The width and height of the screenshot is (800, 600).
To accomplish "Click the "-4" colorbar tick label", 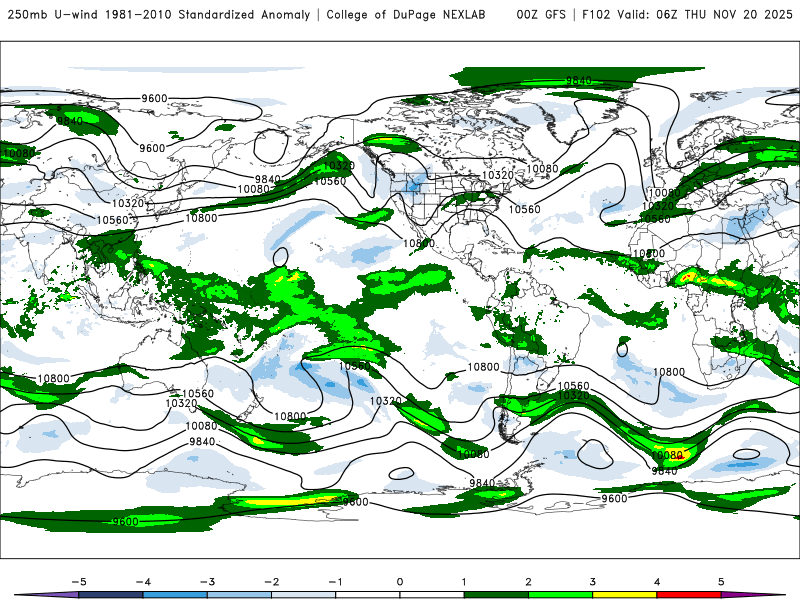I will 143,582.
